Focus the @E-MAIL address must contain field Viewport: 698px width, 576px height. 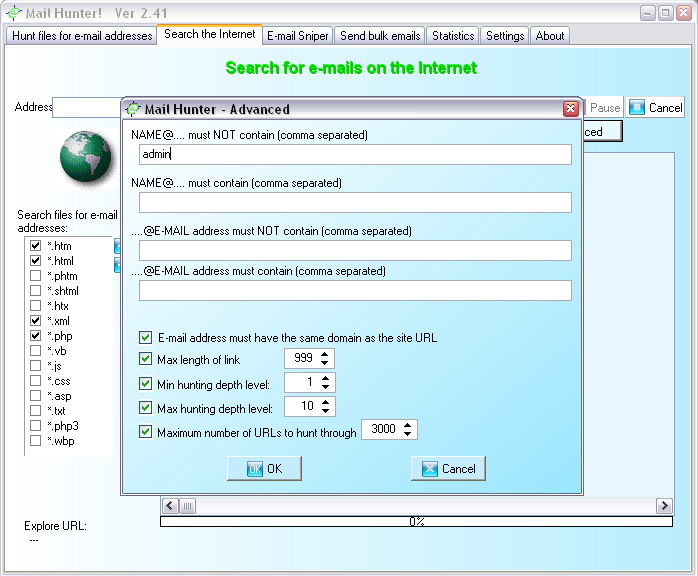point(355,291)
